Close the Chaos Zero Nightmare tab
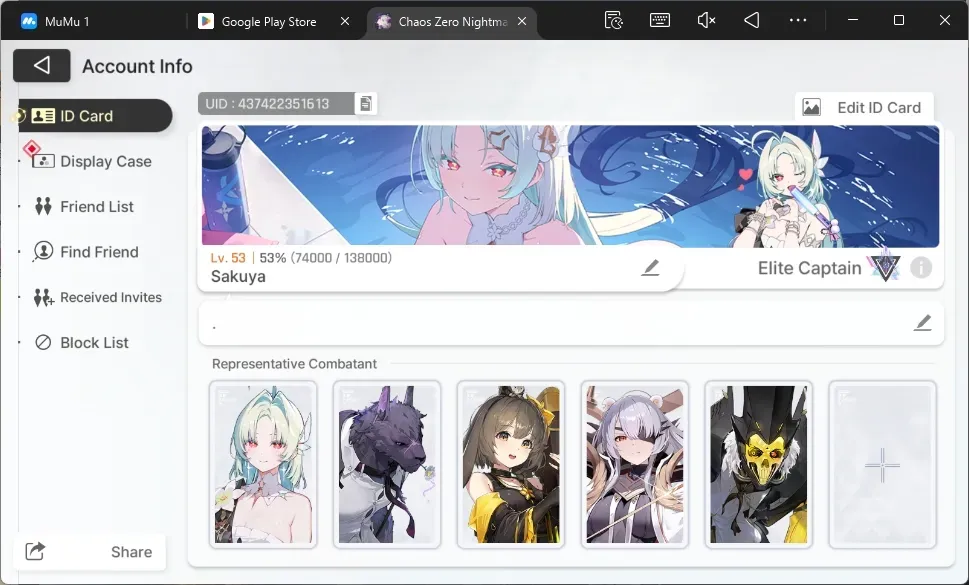969x585 pixels. click(522, 22)
